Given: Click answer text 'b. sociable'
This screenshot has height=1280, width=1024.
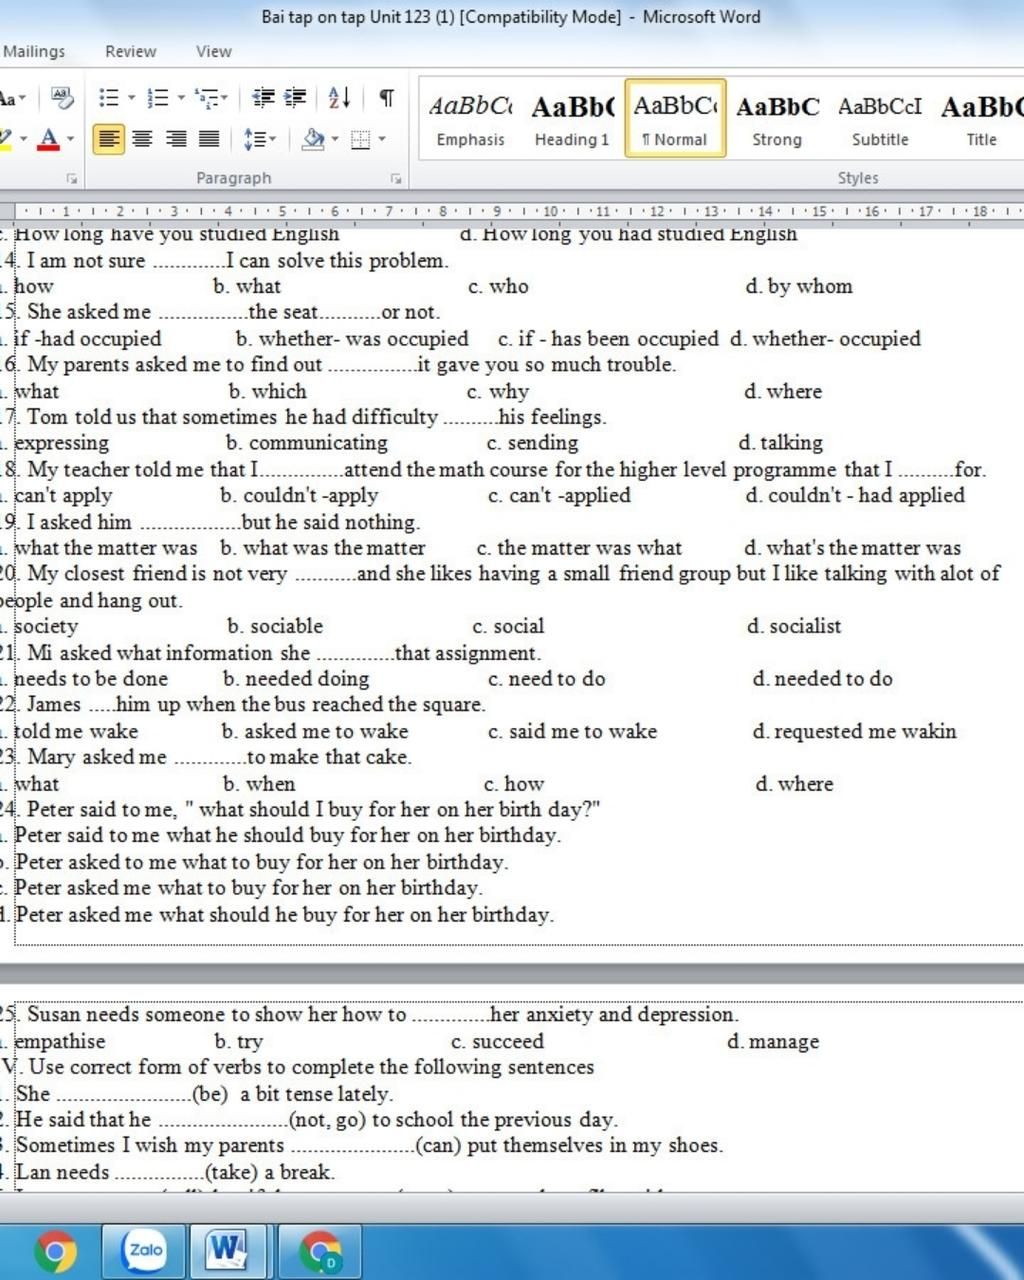Looking at the screenshot, I should coord(275,626).
